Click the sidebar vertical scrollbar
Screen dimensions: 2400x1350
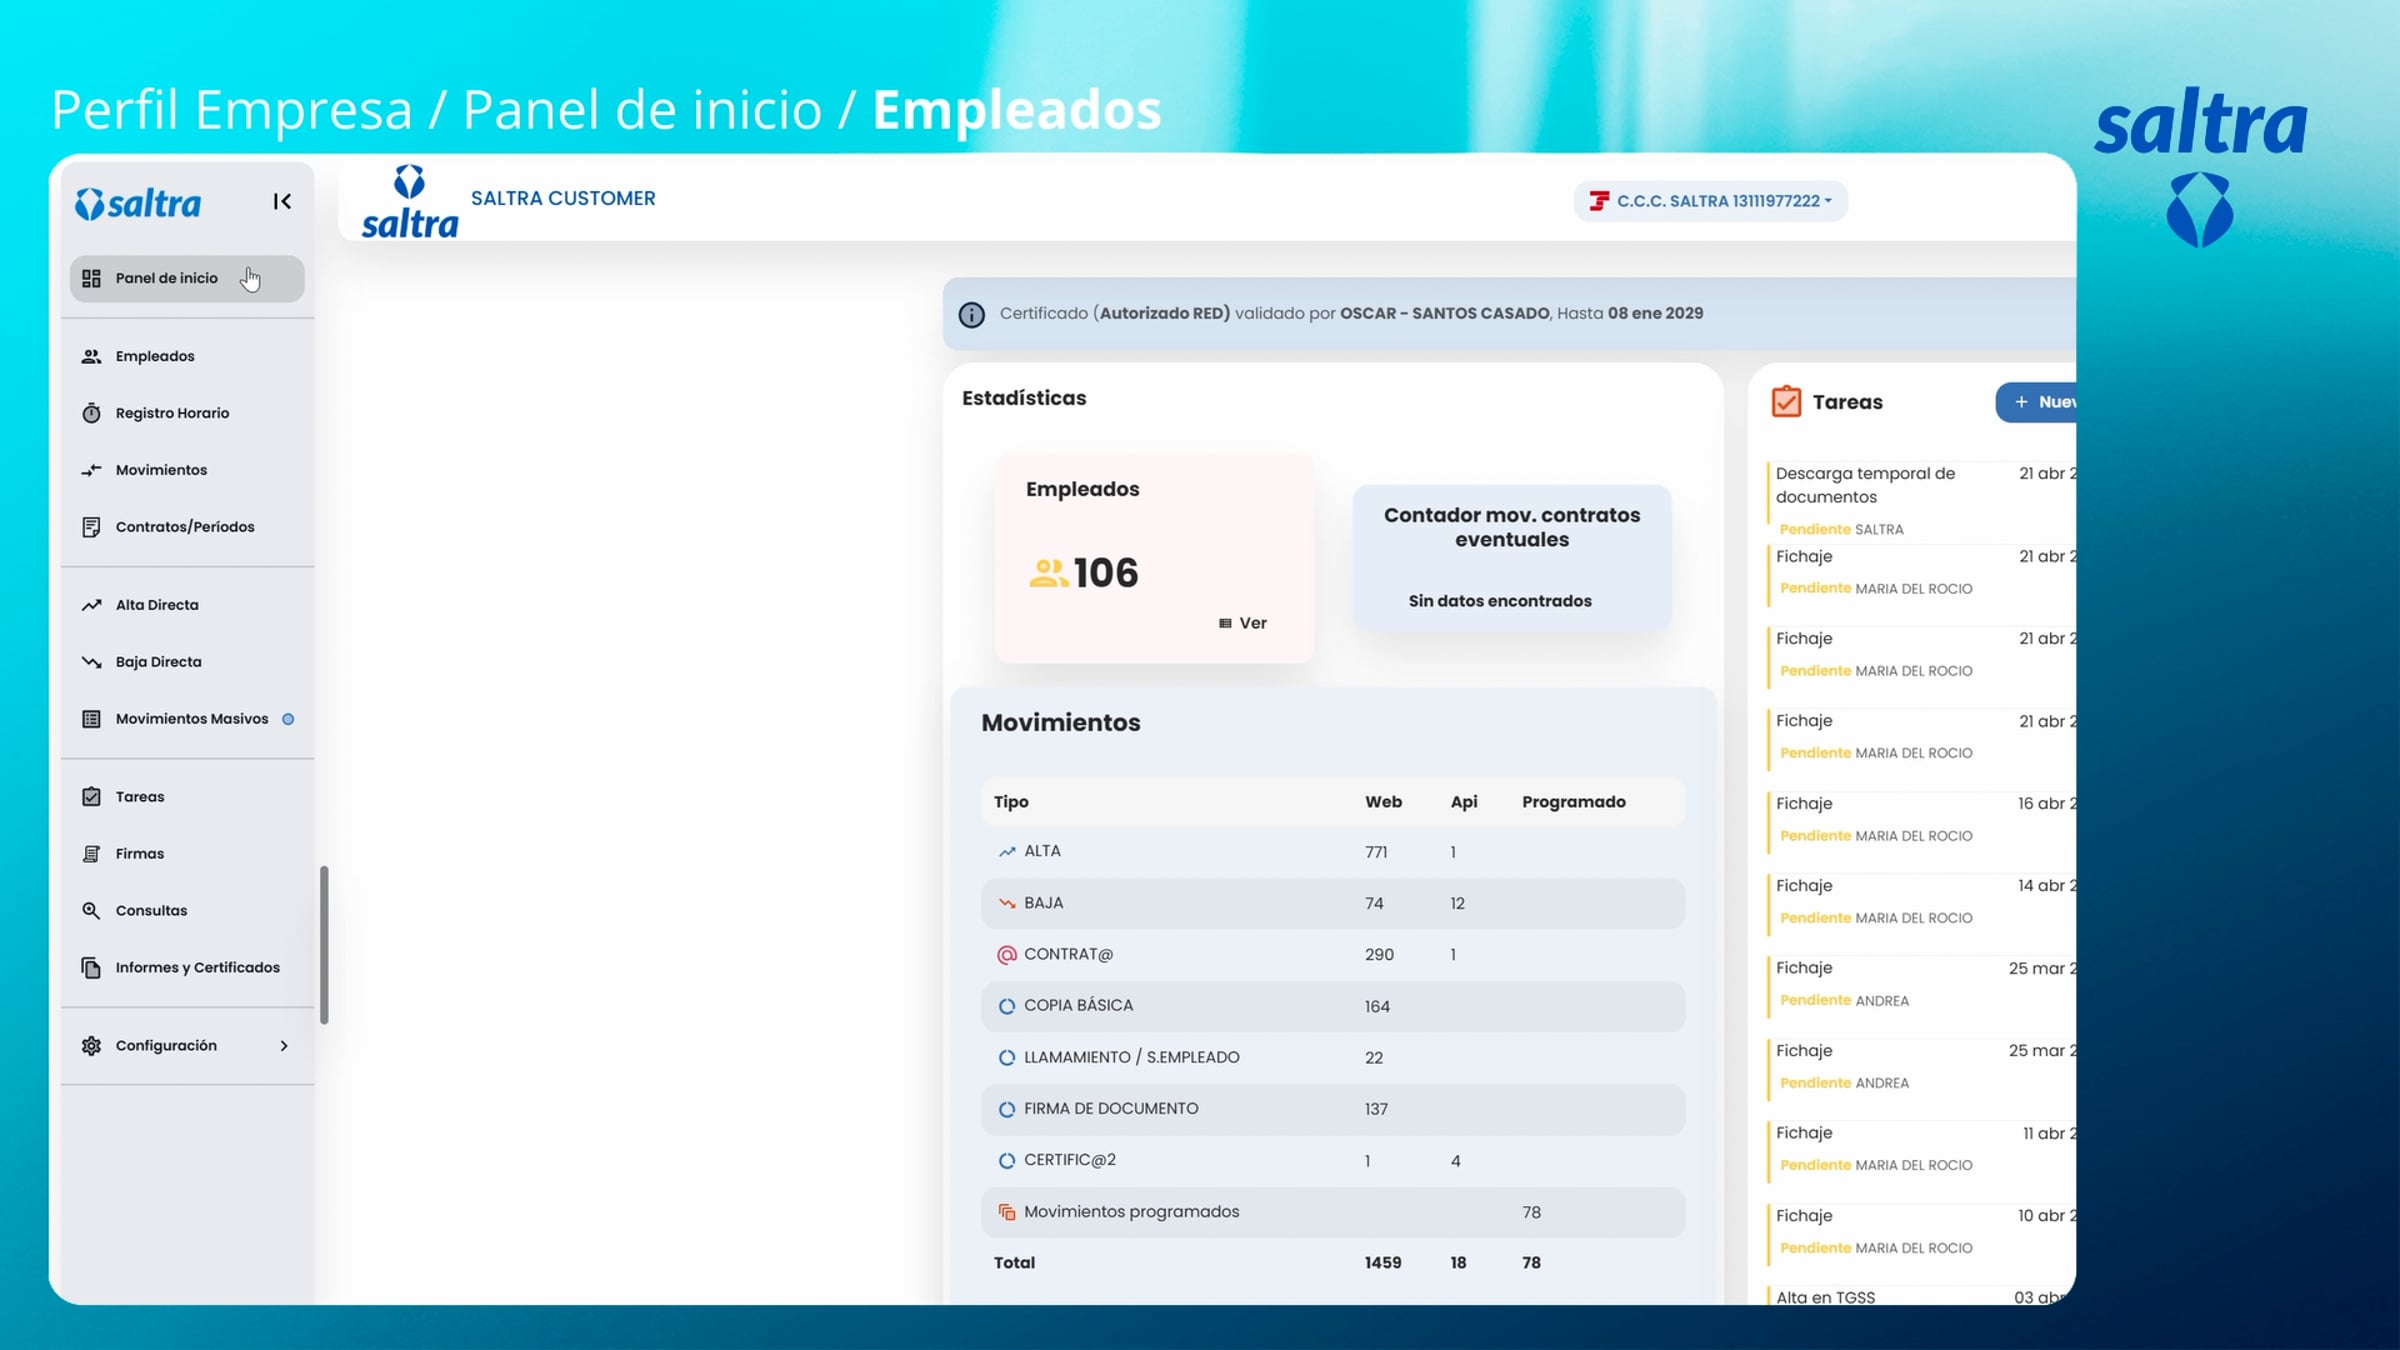point(324,945)
